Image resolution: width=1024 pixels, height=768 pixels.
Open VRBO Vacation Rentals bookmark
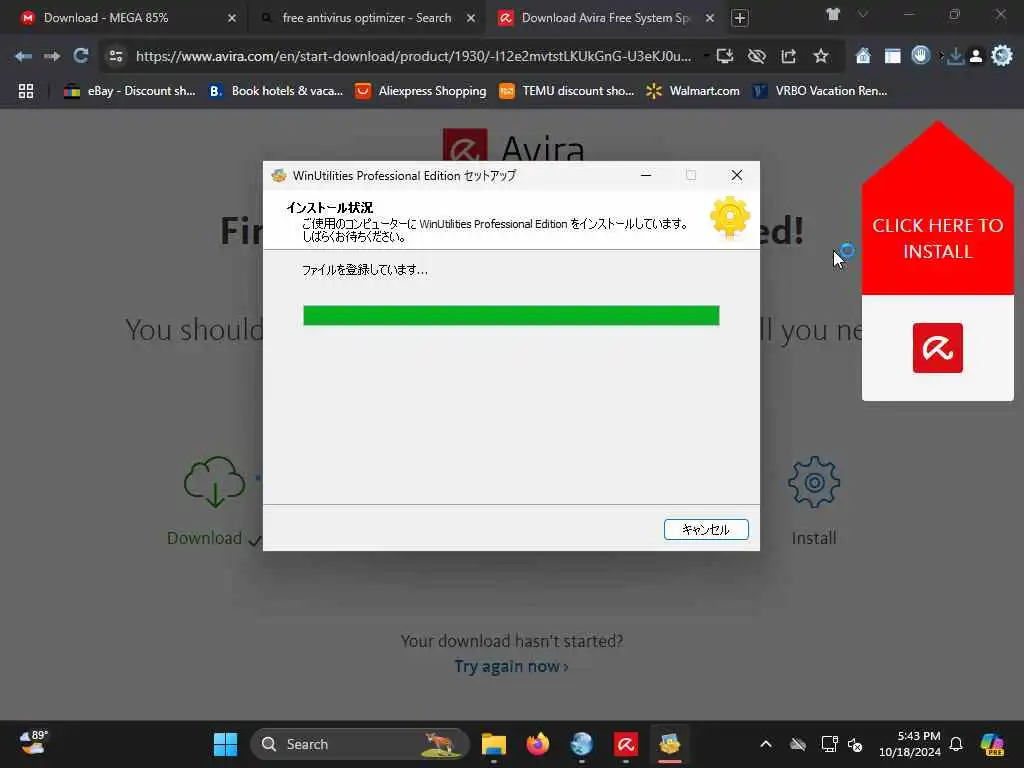[820, 91]
